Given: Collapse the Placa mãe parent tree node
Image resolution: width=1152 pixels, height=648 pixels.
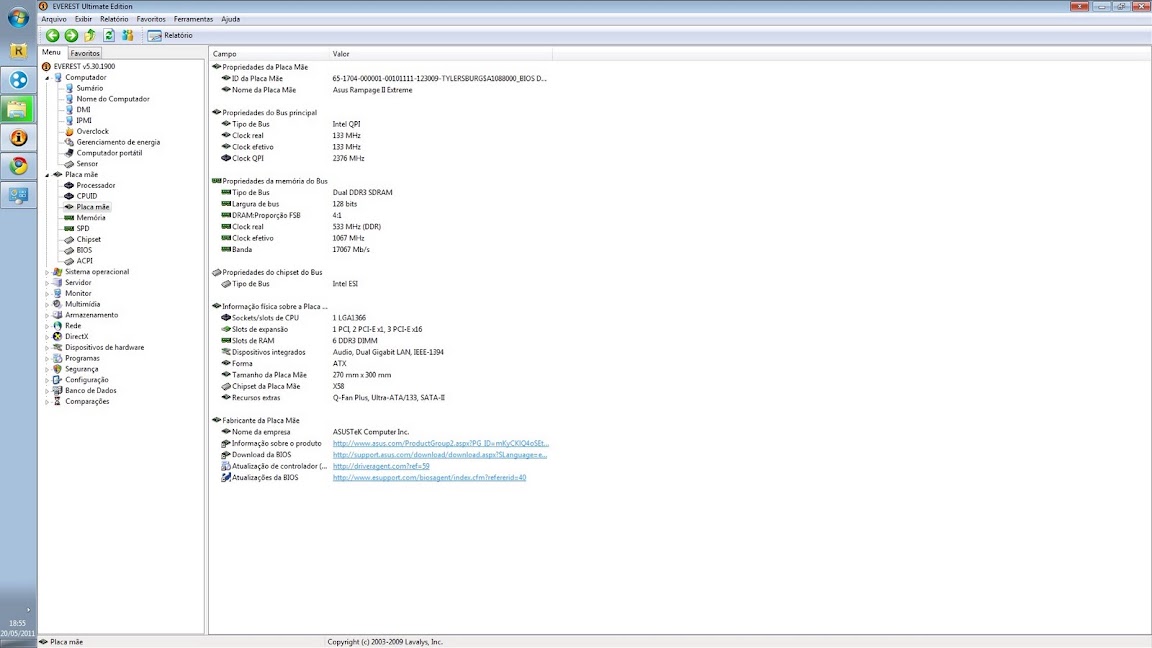Looking at the screenshot, I should coord(48,175).
